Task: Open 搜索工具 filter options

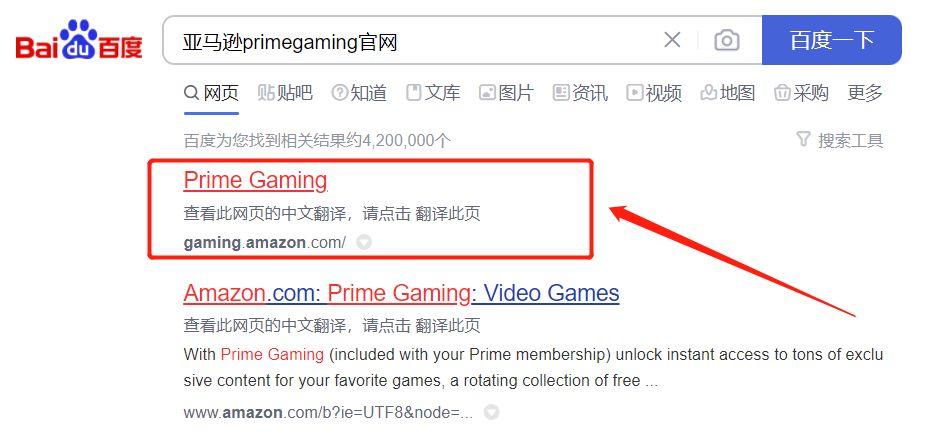Action: pos(840,141)
